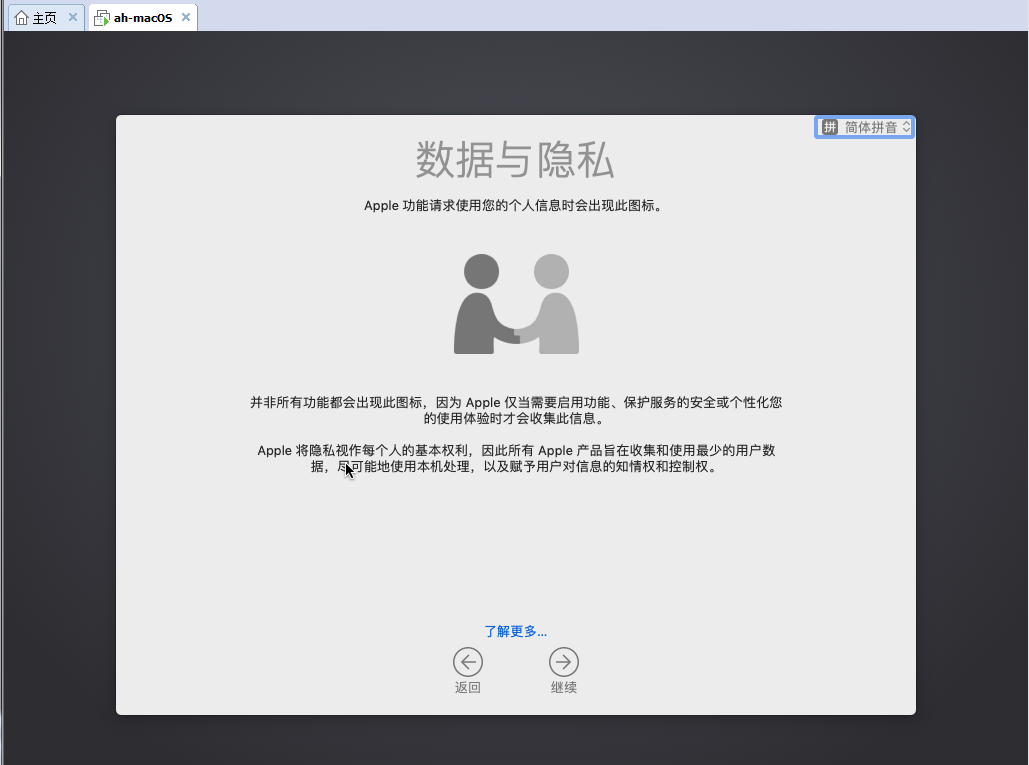The width and height of the screenshot is (1029, 765).
Task: Click the dark gray figure's head
Action: (x=481, y=271)
